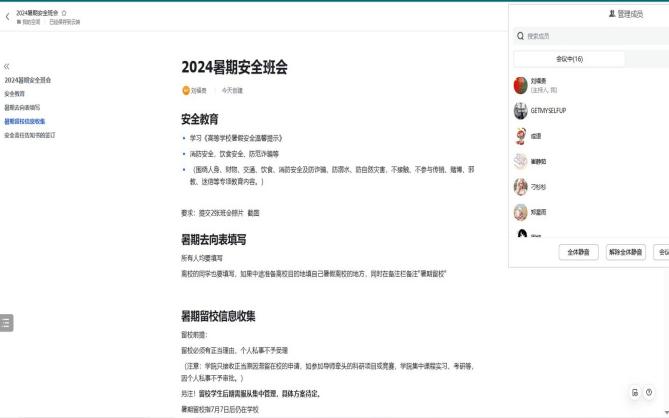The image size is (669, 418).
Task: Click the back arrow beside the document title
Action: point(8,16)
